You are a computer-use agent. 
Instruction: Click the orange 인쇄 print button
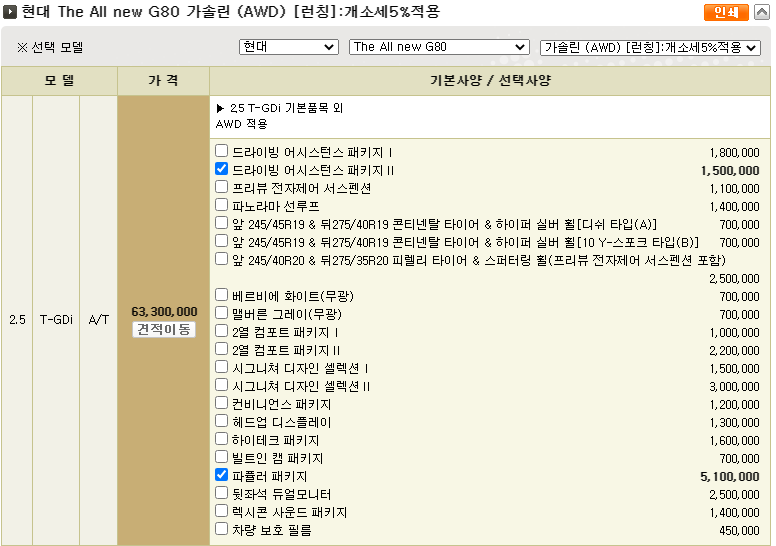[x=726, y=12]
